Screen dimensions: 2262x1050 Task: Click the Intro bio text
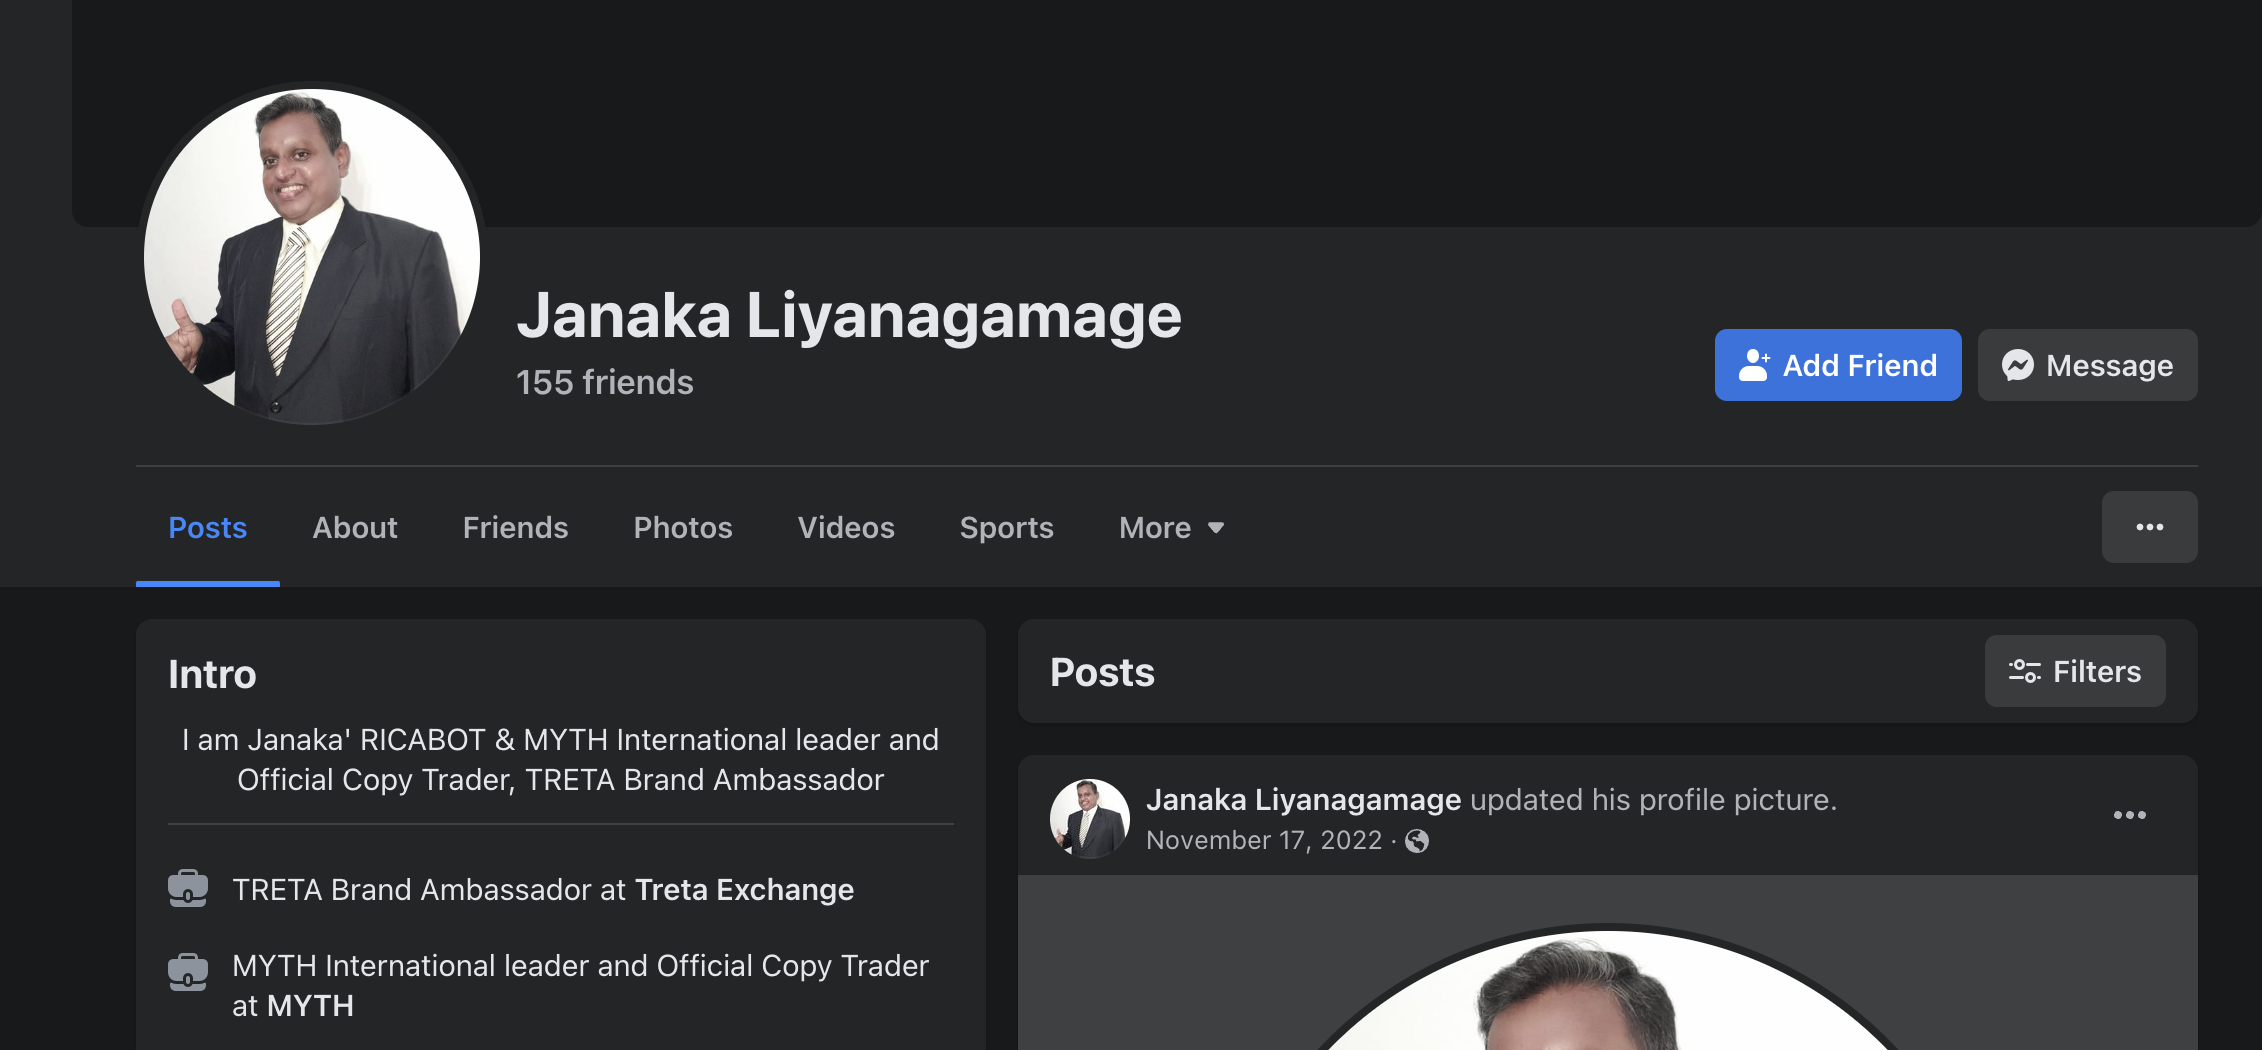pos(561,759)
